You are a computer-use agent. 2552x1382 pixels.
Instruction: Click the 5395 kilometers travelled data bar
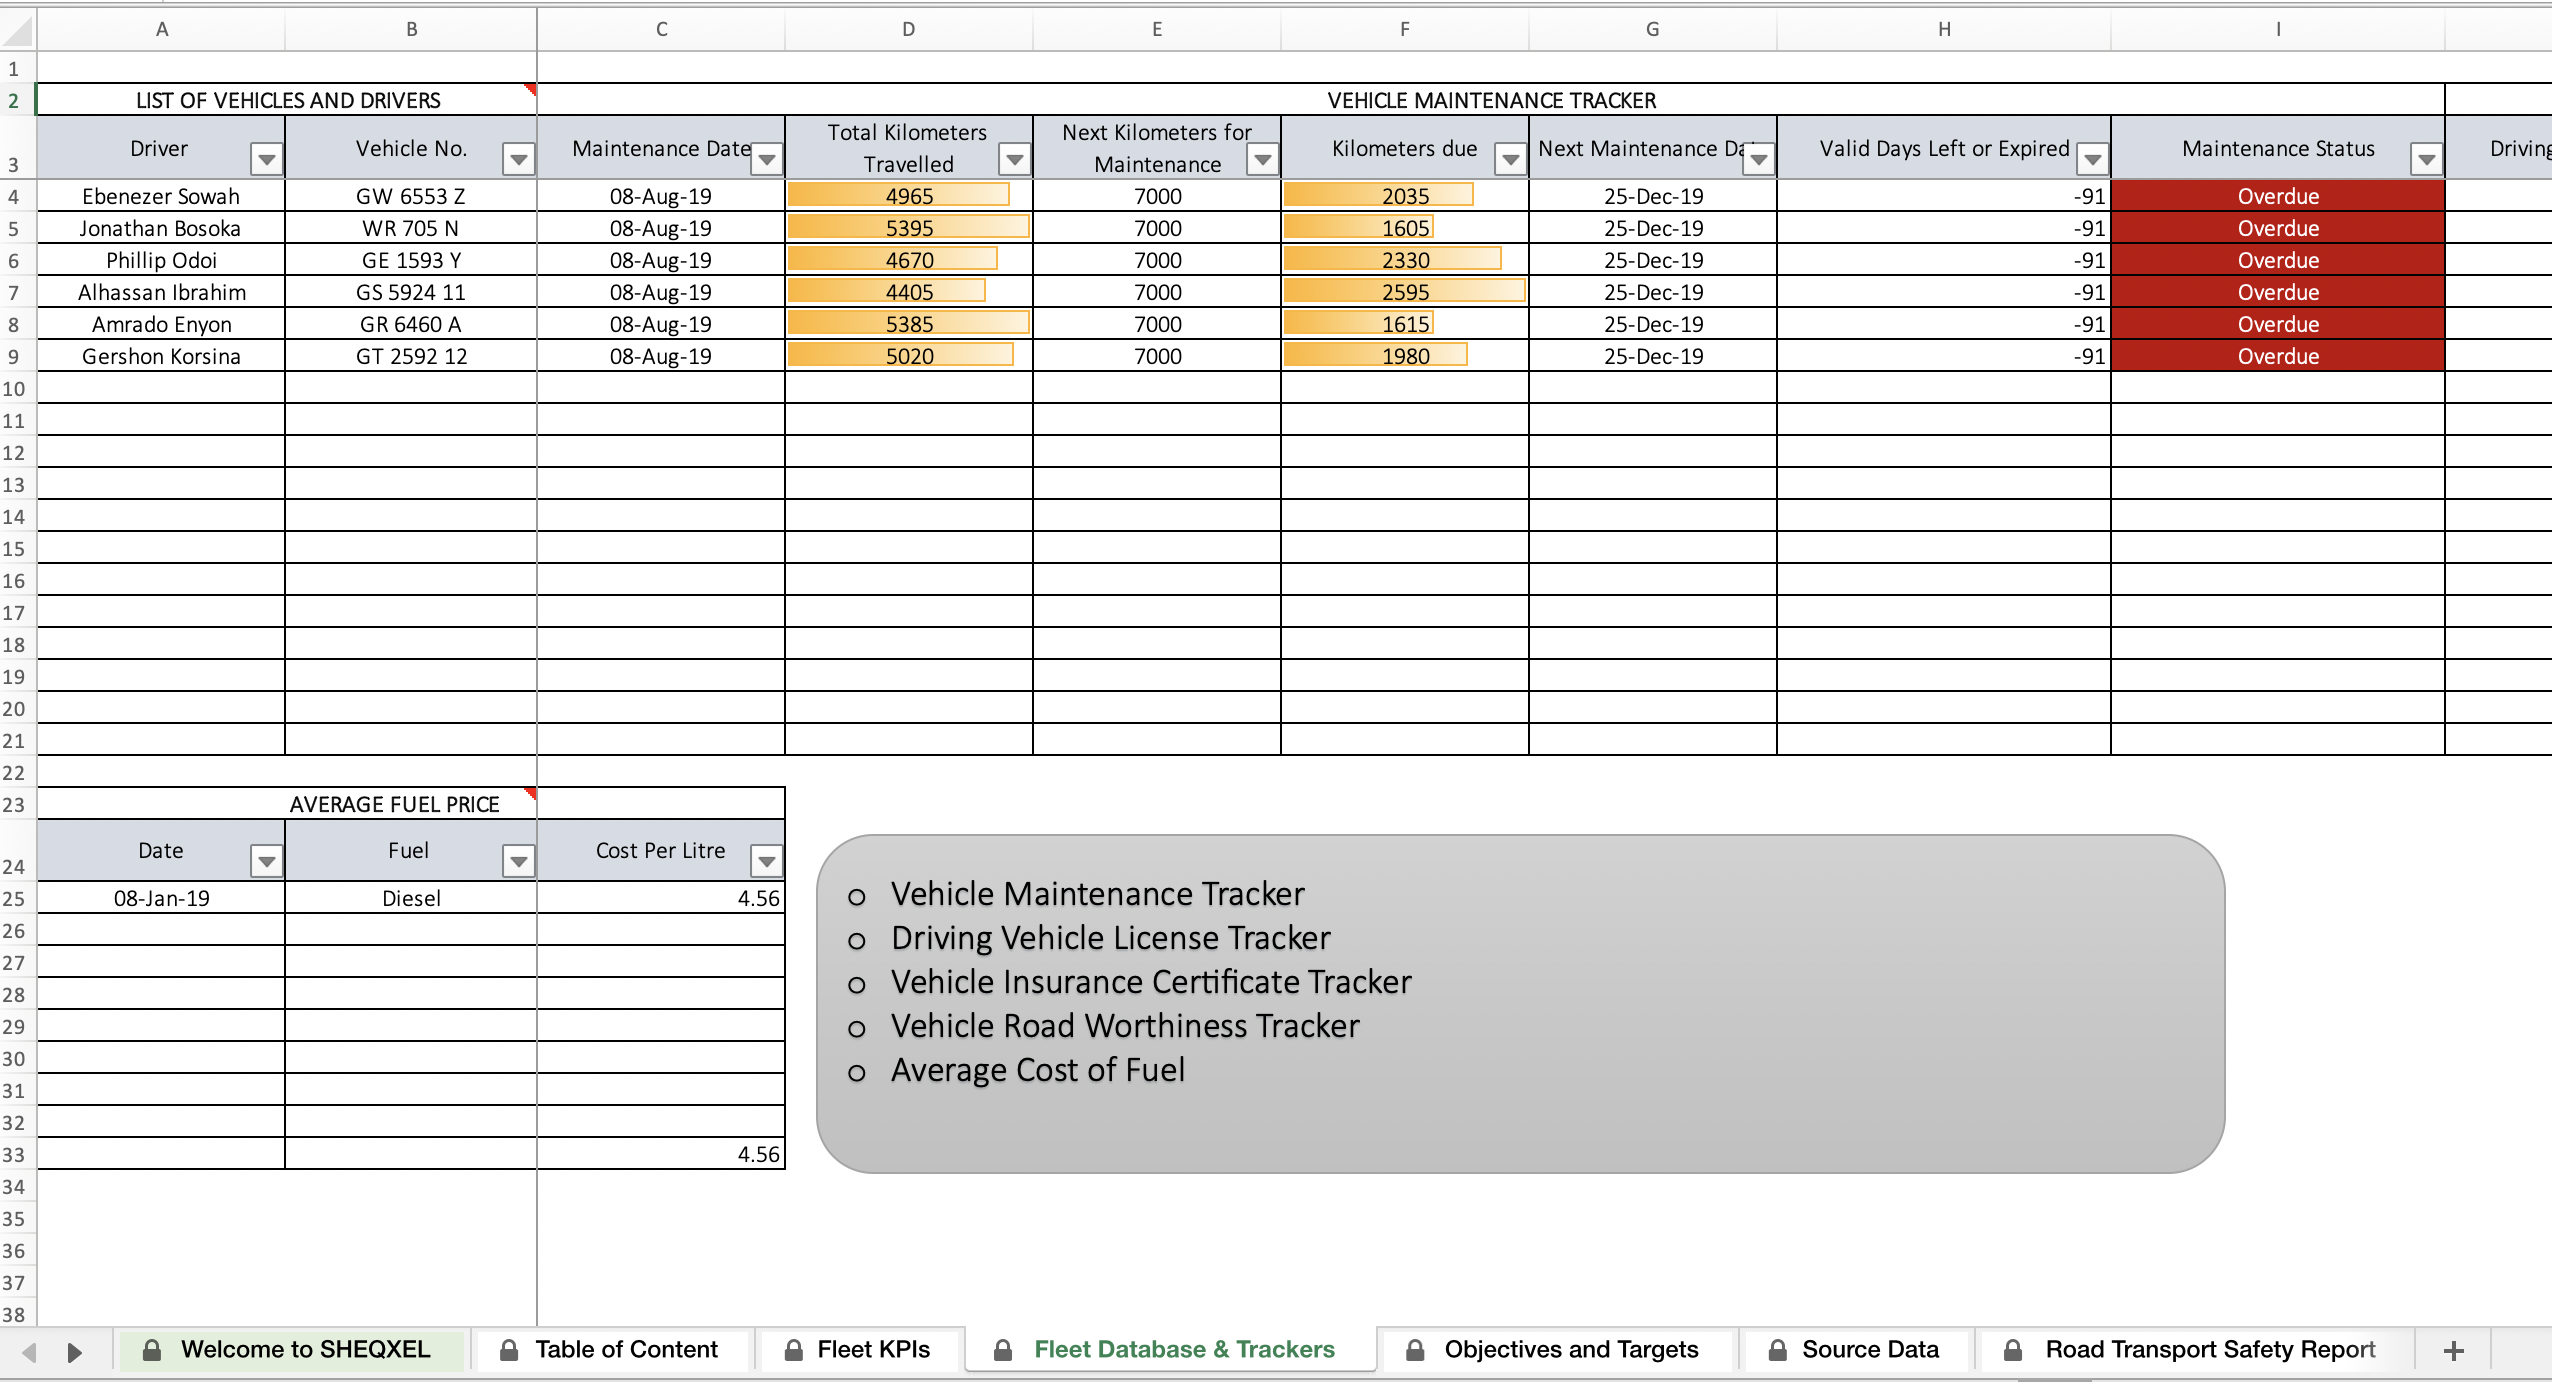click(x=909, y=227)
